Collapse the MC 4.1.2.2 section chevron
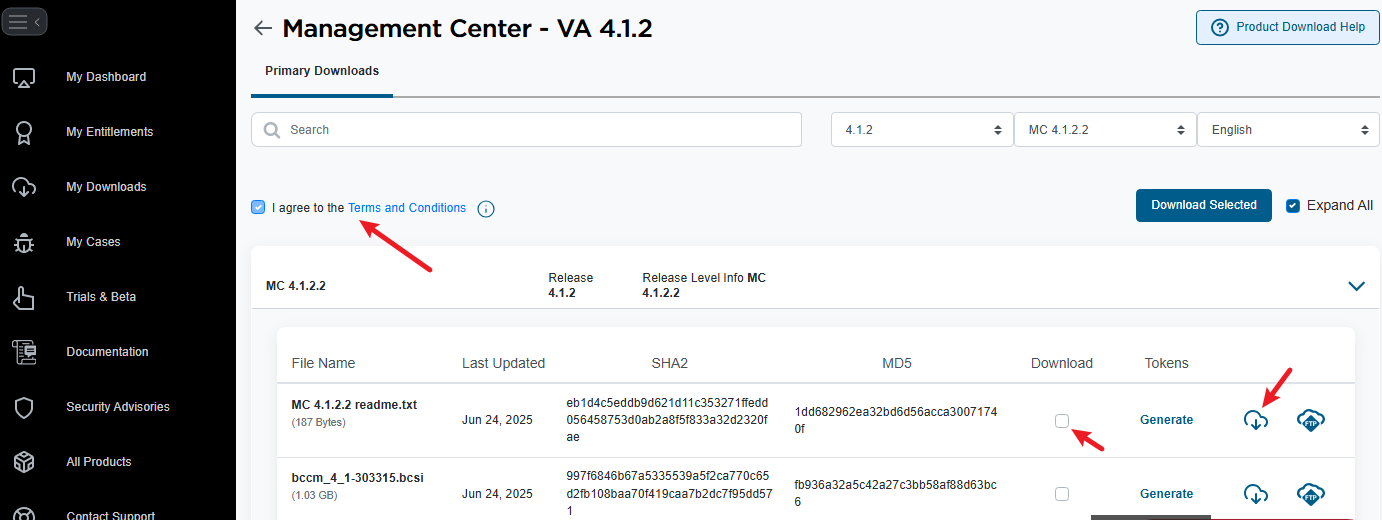 tap(1356, 286)
